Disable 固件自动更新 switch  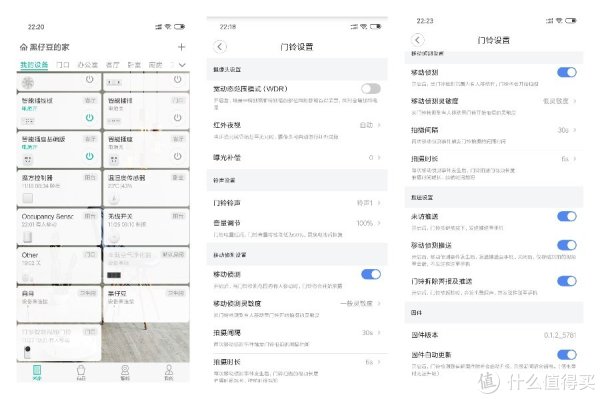(567, 355)
